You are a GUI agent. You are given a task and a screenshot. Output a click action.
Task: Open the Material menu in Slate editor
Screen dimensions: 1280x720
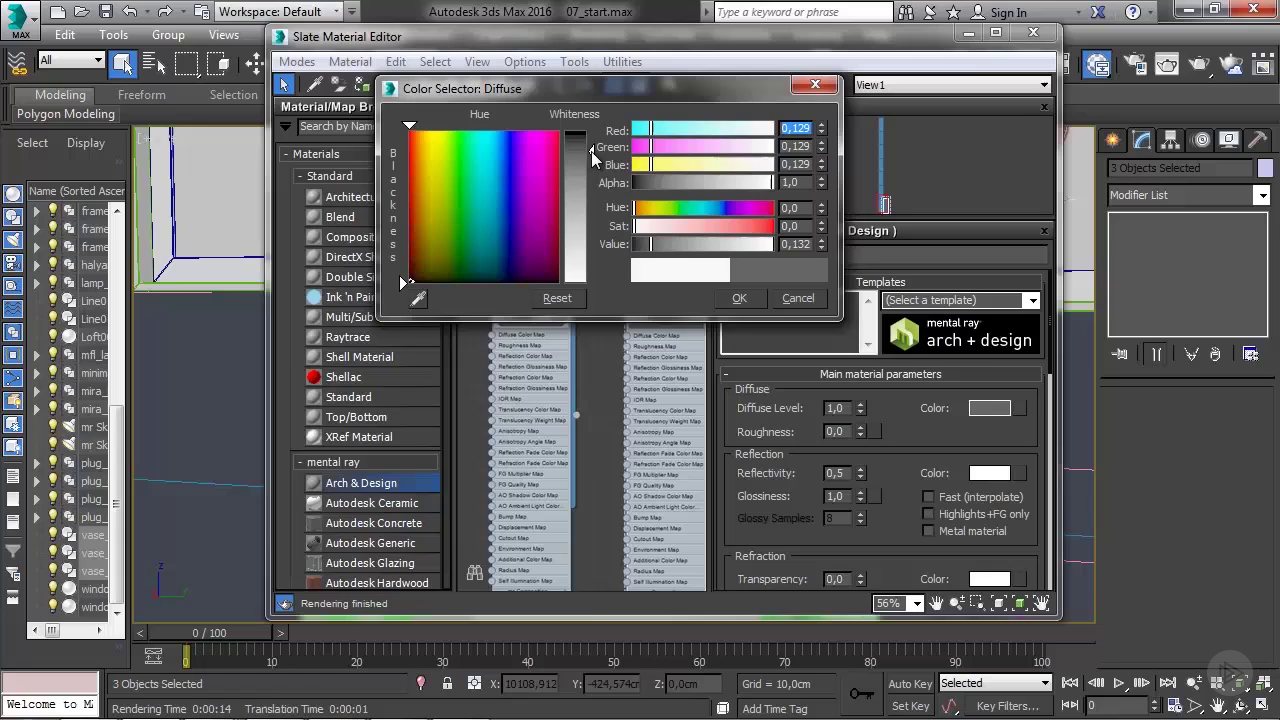(350, 62)
